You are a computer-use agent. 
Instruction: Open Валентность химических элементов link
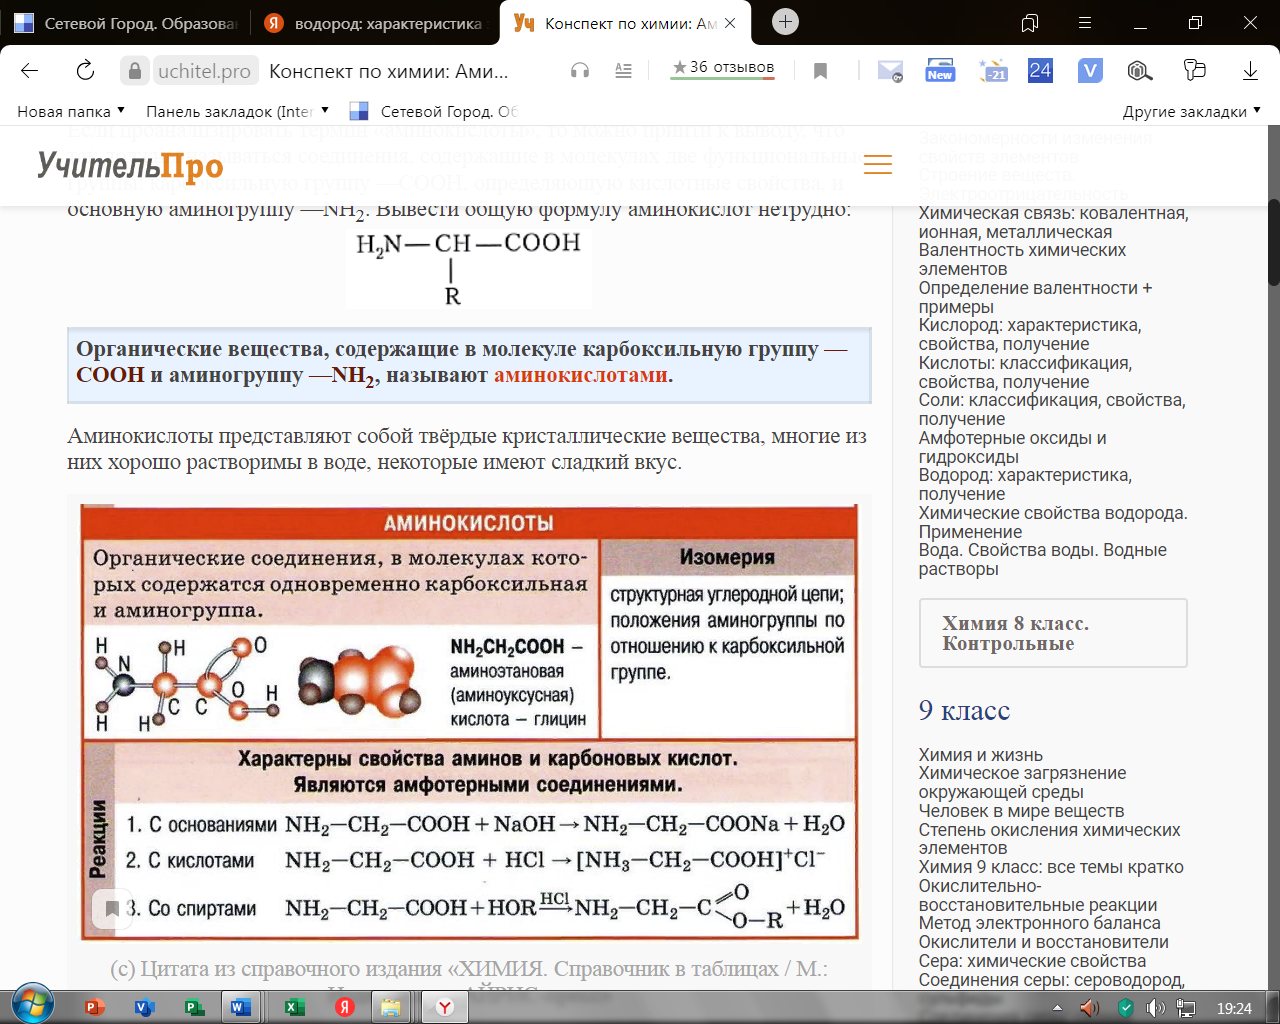coord(1022,259)
